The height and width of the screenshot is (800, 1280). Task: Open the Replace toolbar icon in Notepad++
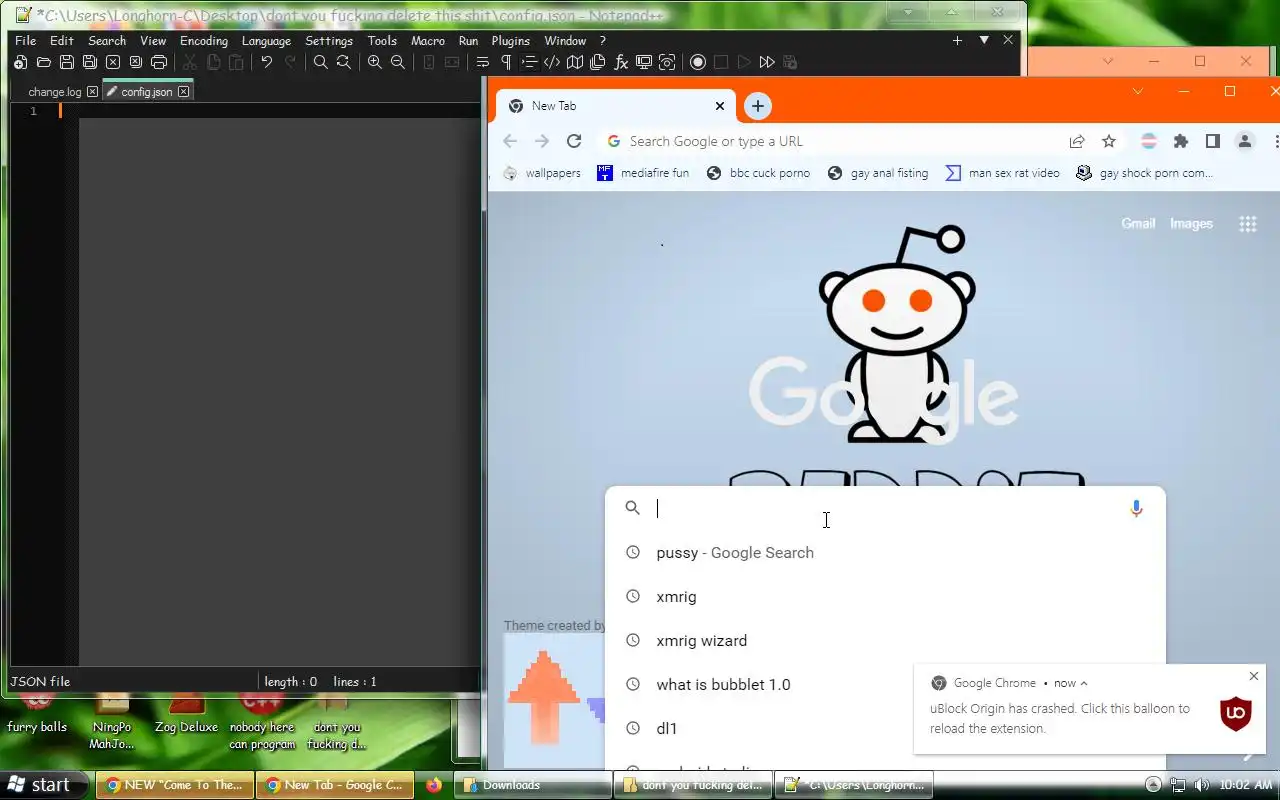(x=343, y=62)
